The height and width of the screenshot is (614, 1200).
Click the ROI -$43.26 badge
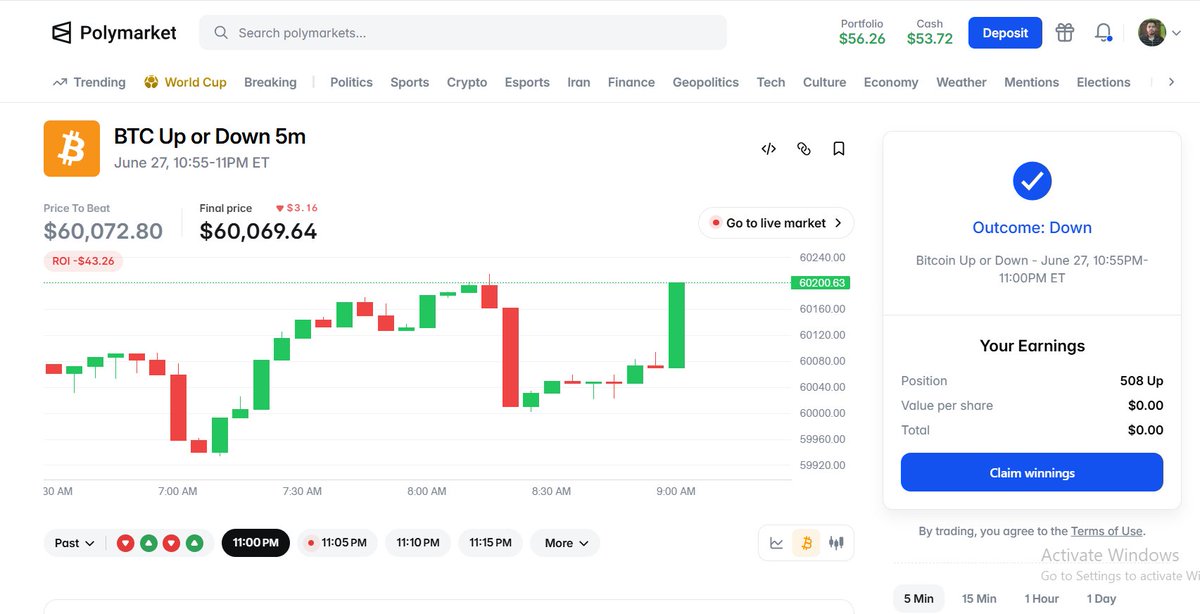tap(83, 261)
